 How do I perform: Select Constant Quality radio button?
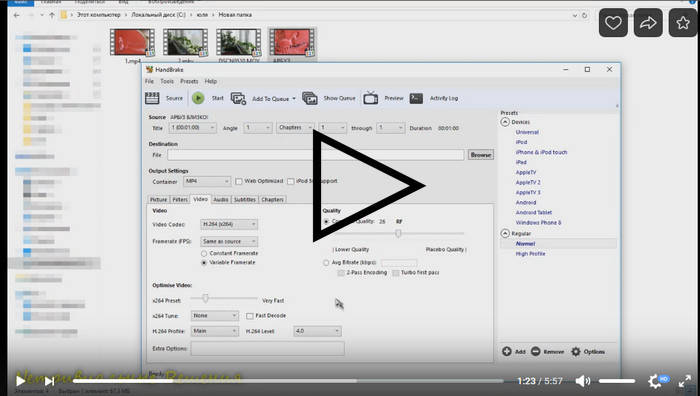[326, 221]
